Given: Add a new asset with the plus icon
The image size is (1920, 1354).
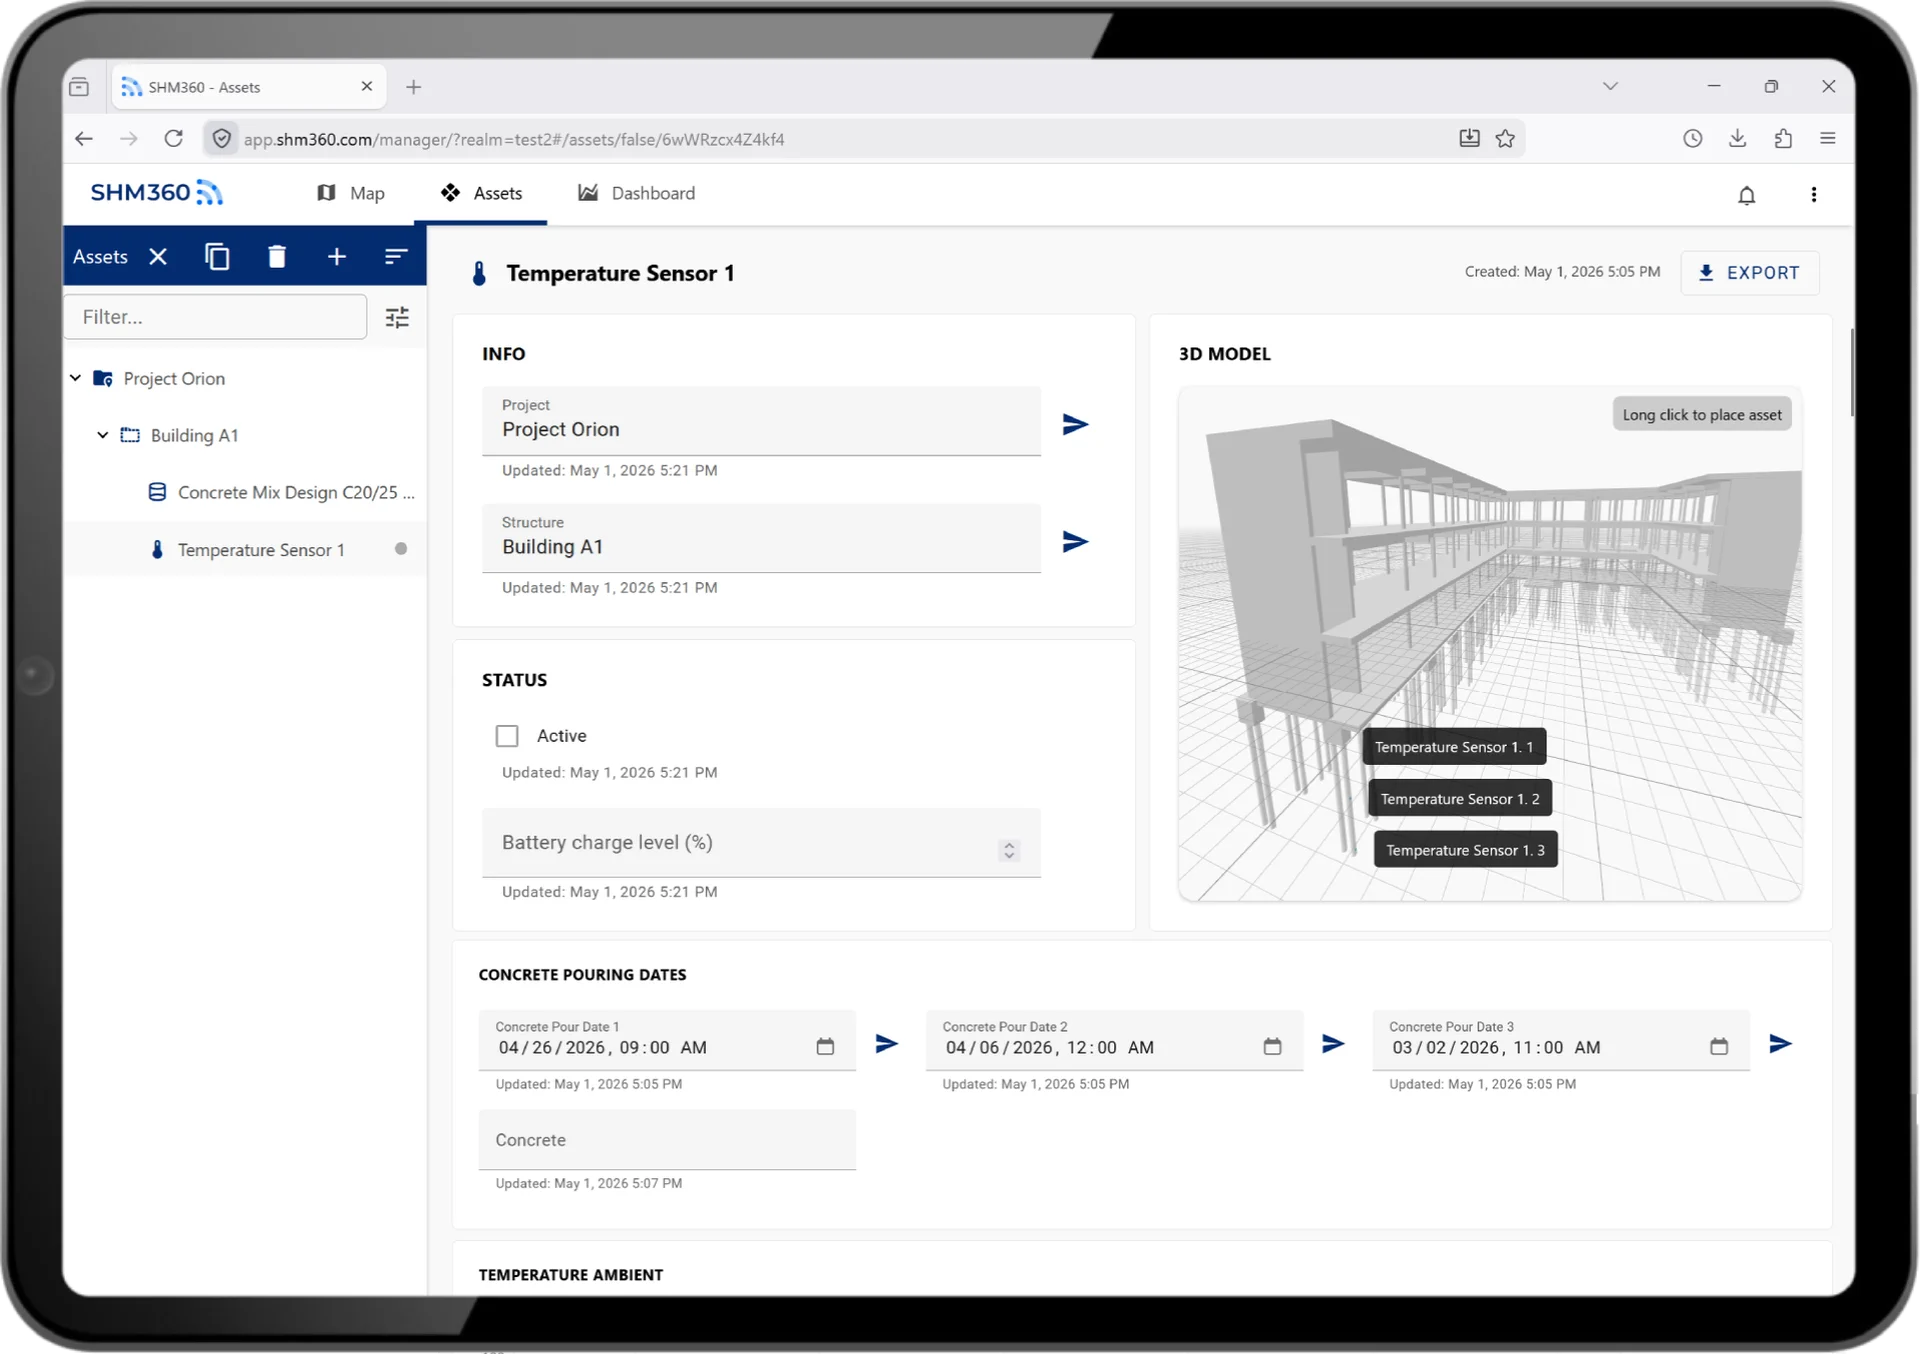Looking at the screenshot, I should [337, 257].
